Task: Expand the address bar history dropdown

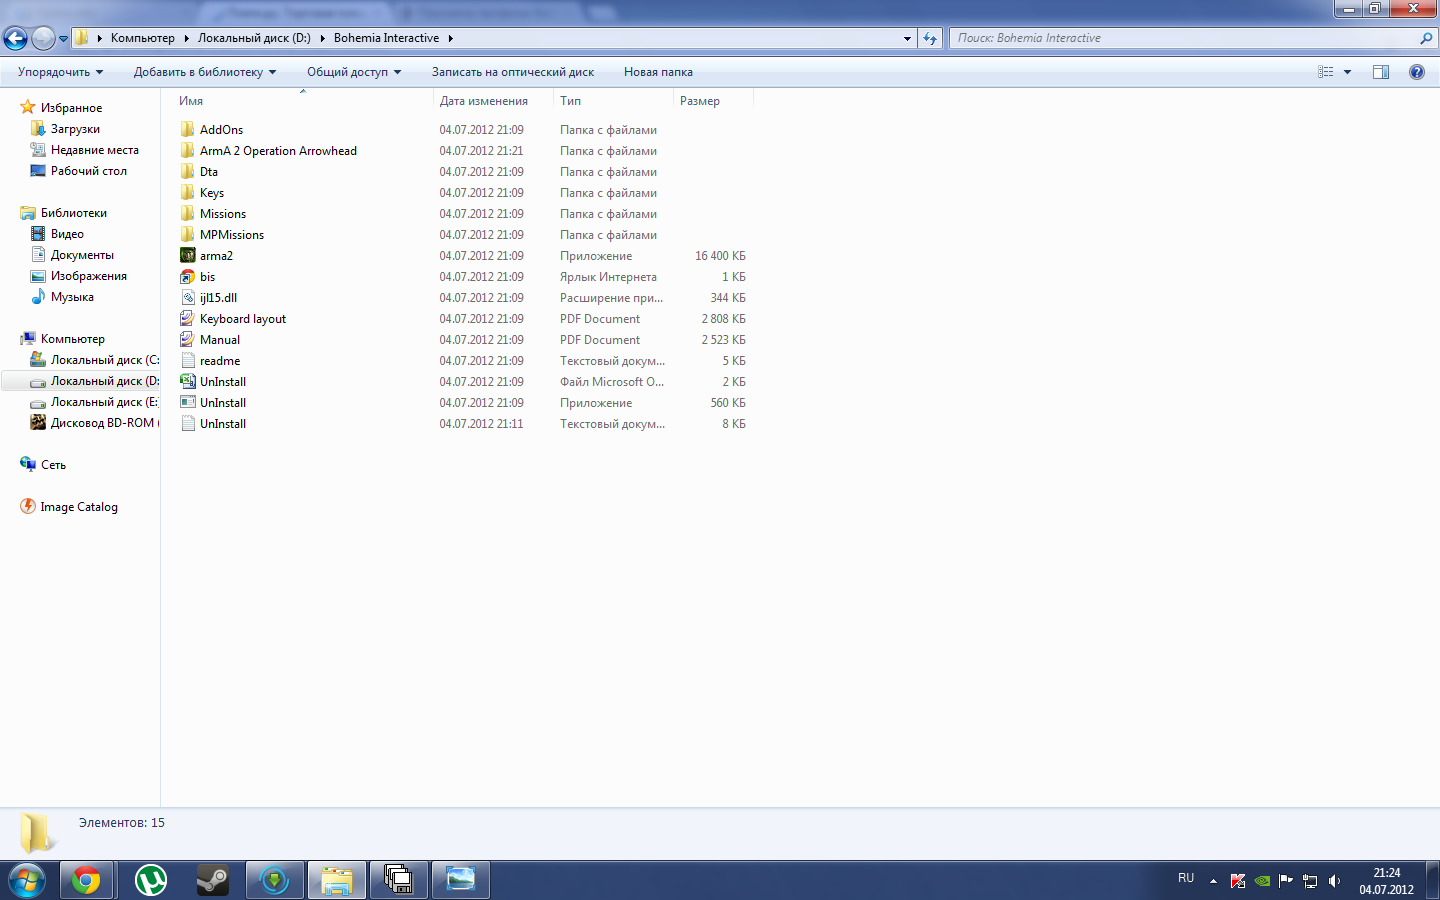Action: point(907,38)
